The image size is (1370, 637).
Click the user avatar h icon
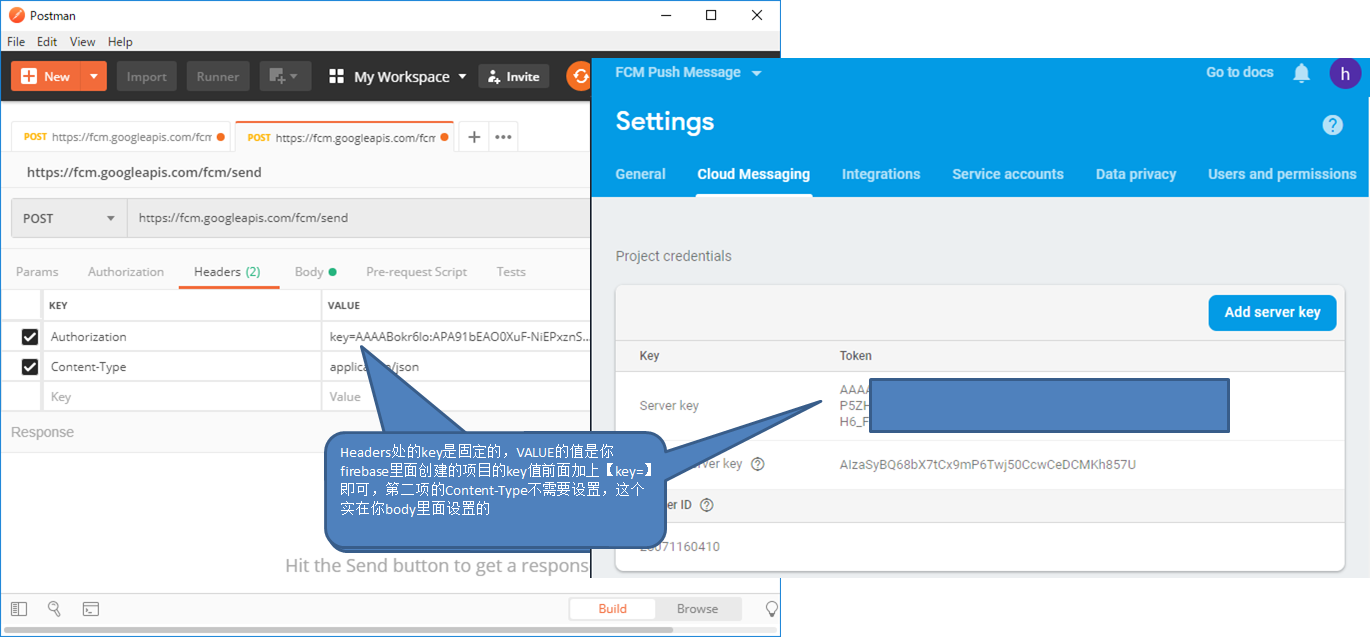(1345, 73)
